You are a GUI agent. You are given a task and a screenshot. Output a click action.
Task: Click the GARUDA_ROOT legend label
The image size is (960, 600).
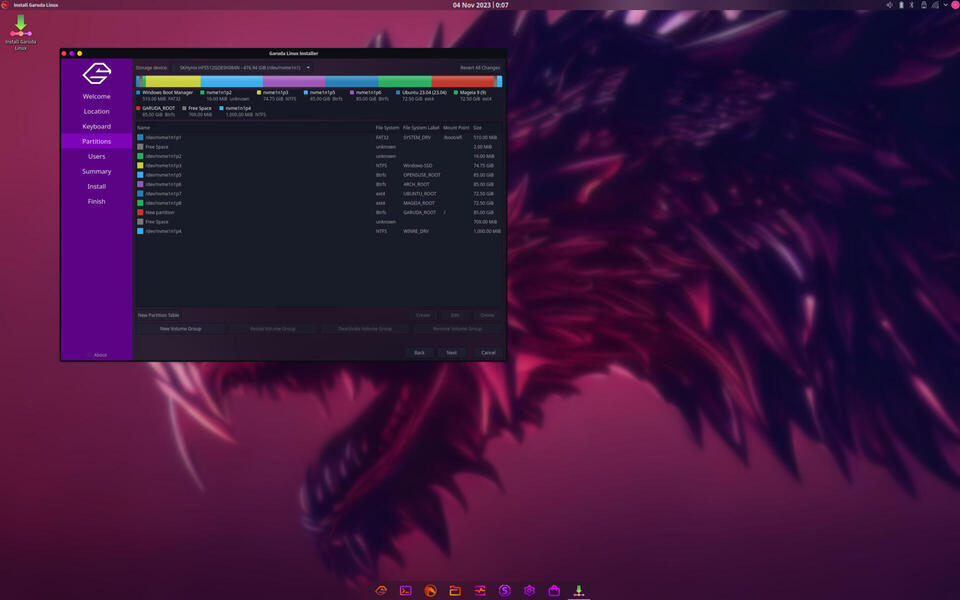[159, 108]
